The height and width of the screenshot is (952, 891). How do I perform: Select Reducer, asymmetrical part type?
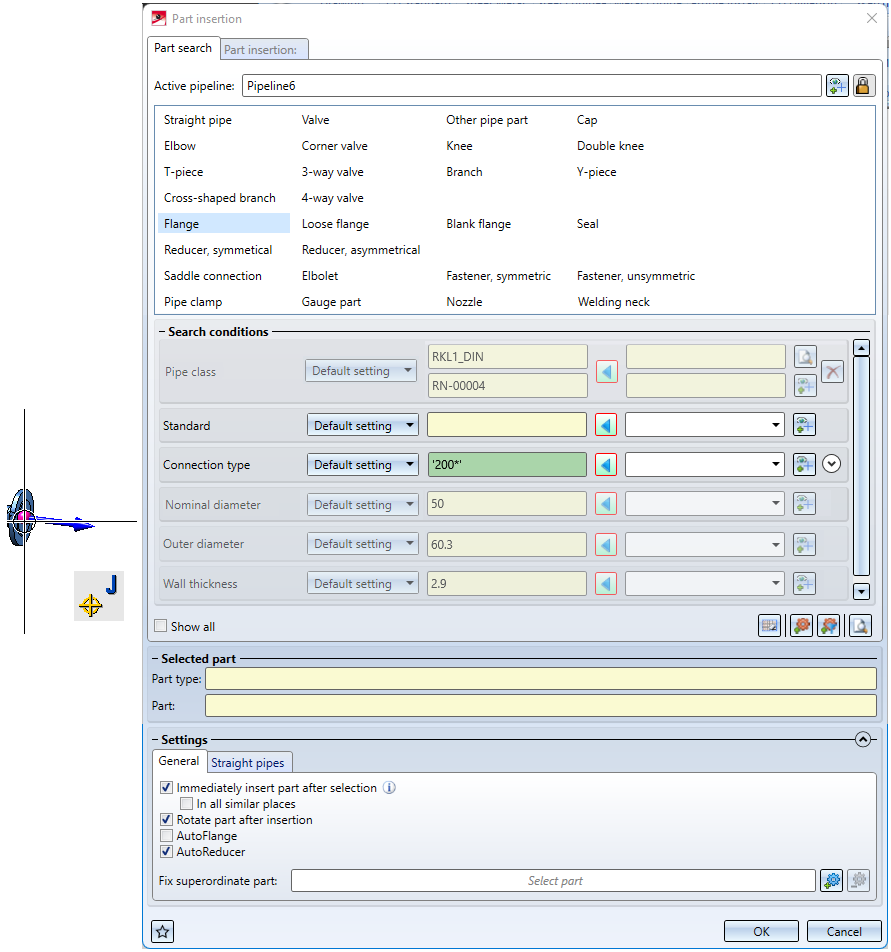pyautogui.click(x=361, y=250)
